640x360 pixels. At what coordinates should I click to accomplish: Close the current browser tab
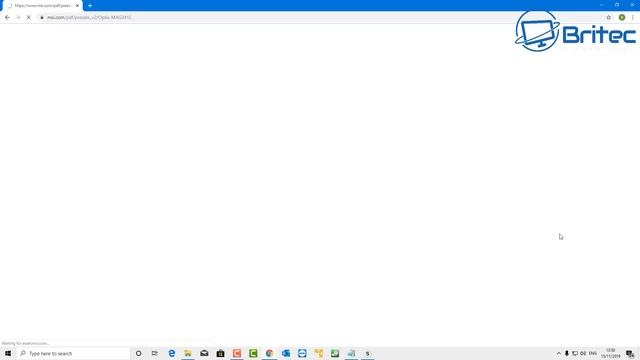click(x=77, y=6)
